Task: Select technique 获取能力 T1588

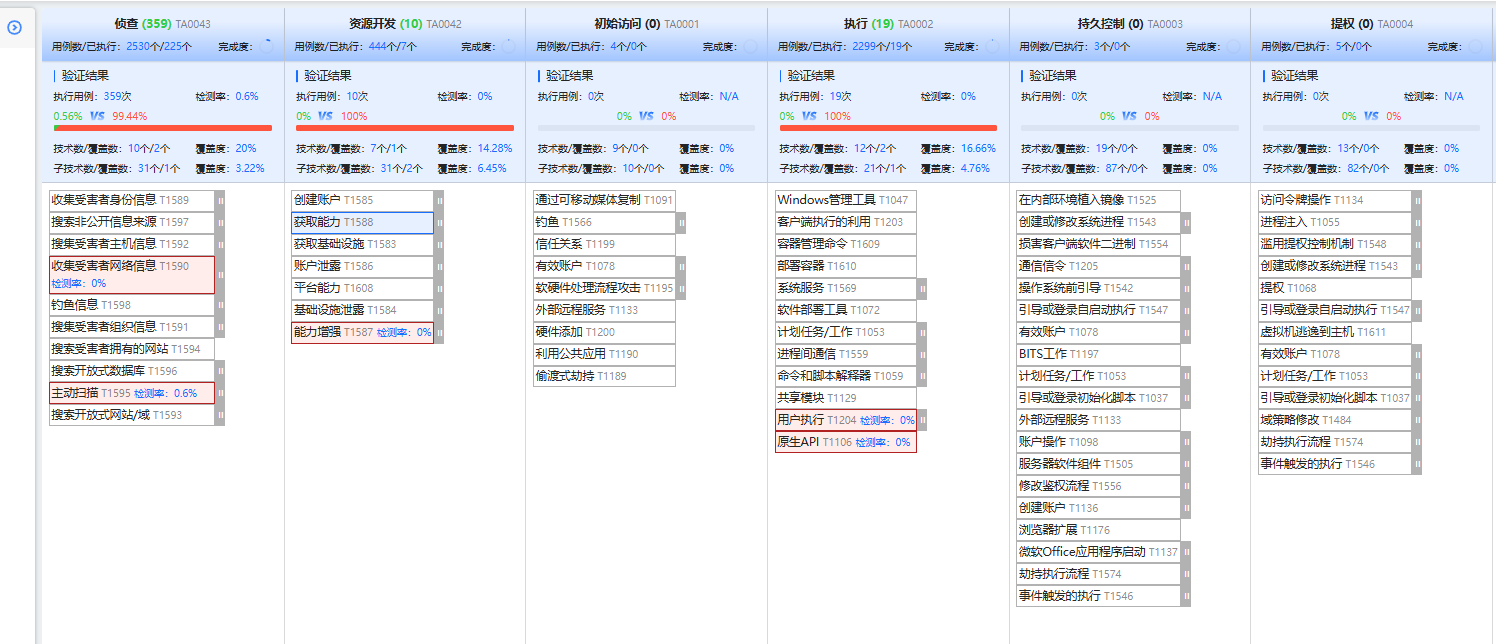Action: [x=362, y=222]
